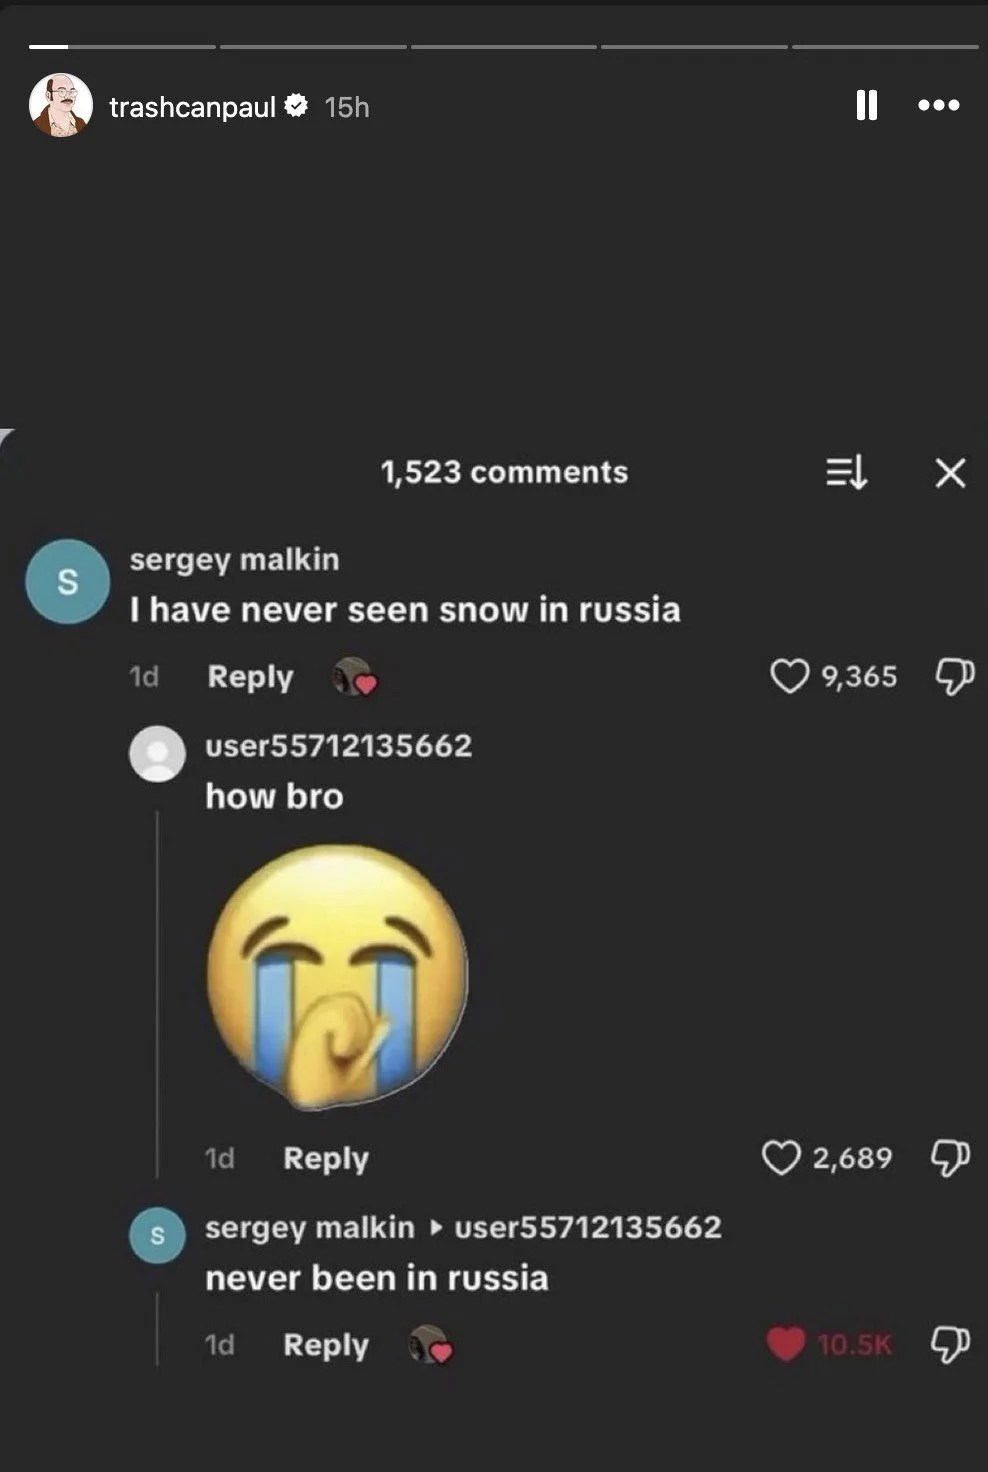
Task: Tap the trashcanpaul username
Action: tap(192, 107)
